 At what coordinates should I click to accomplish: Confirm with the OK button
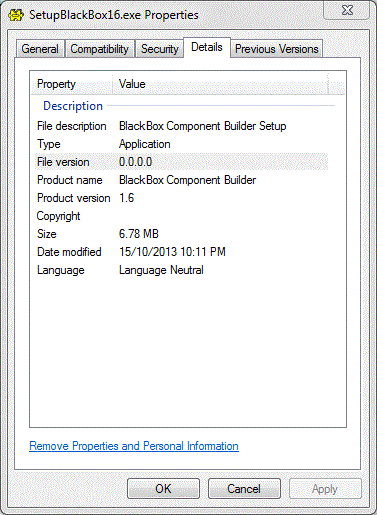coord(163,489)
